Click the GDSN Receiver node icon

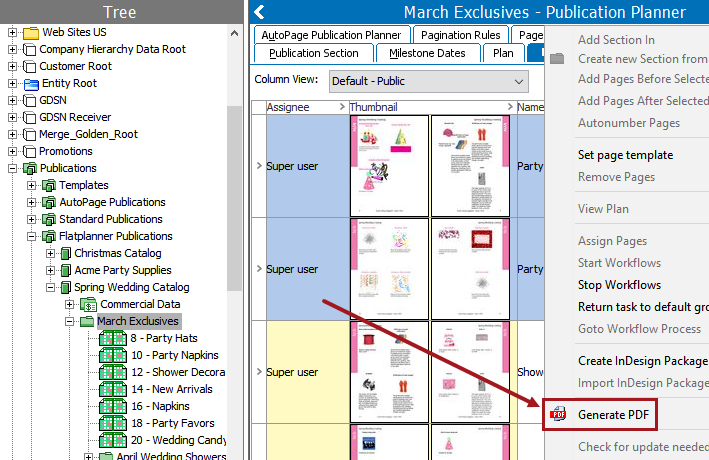coord(29,118)
